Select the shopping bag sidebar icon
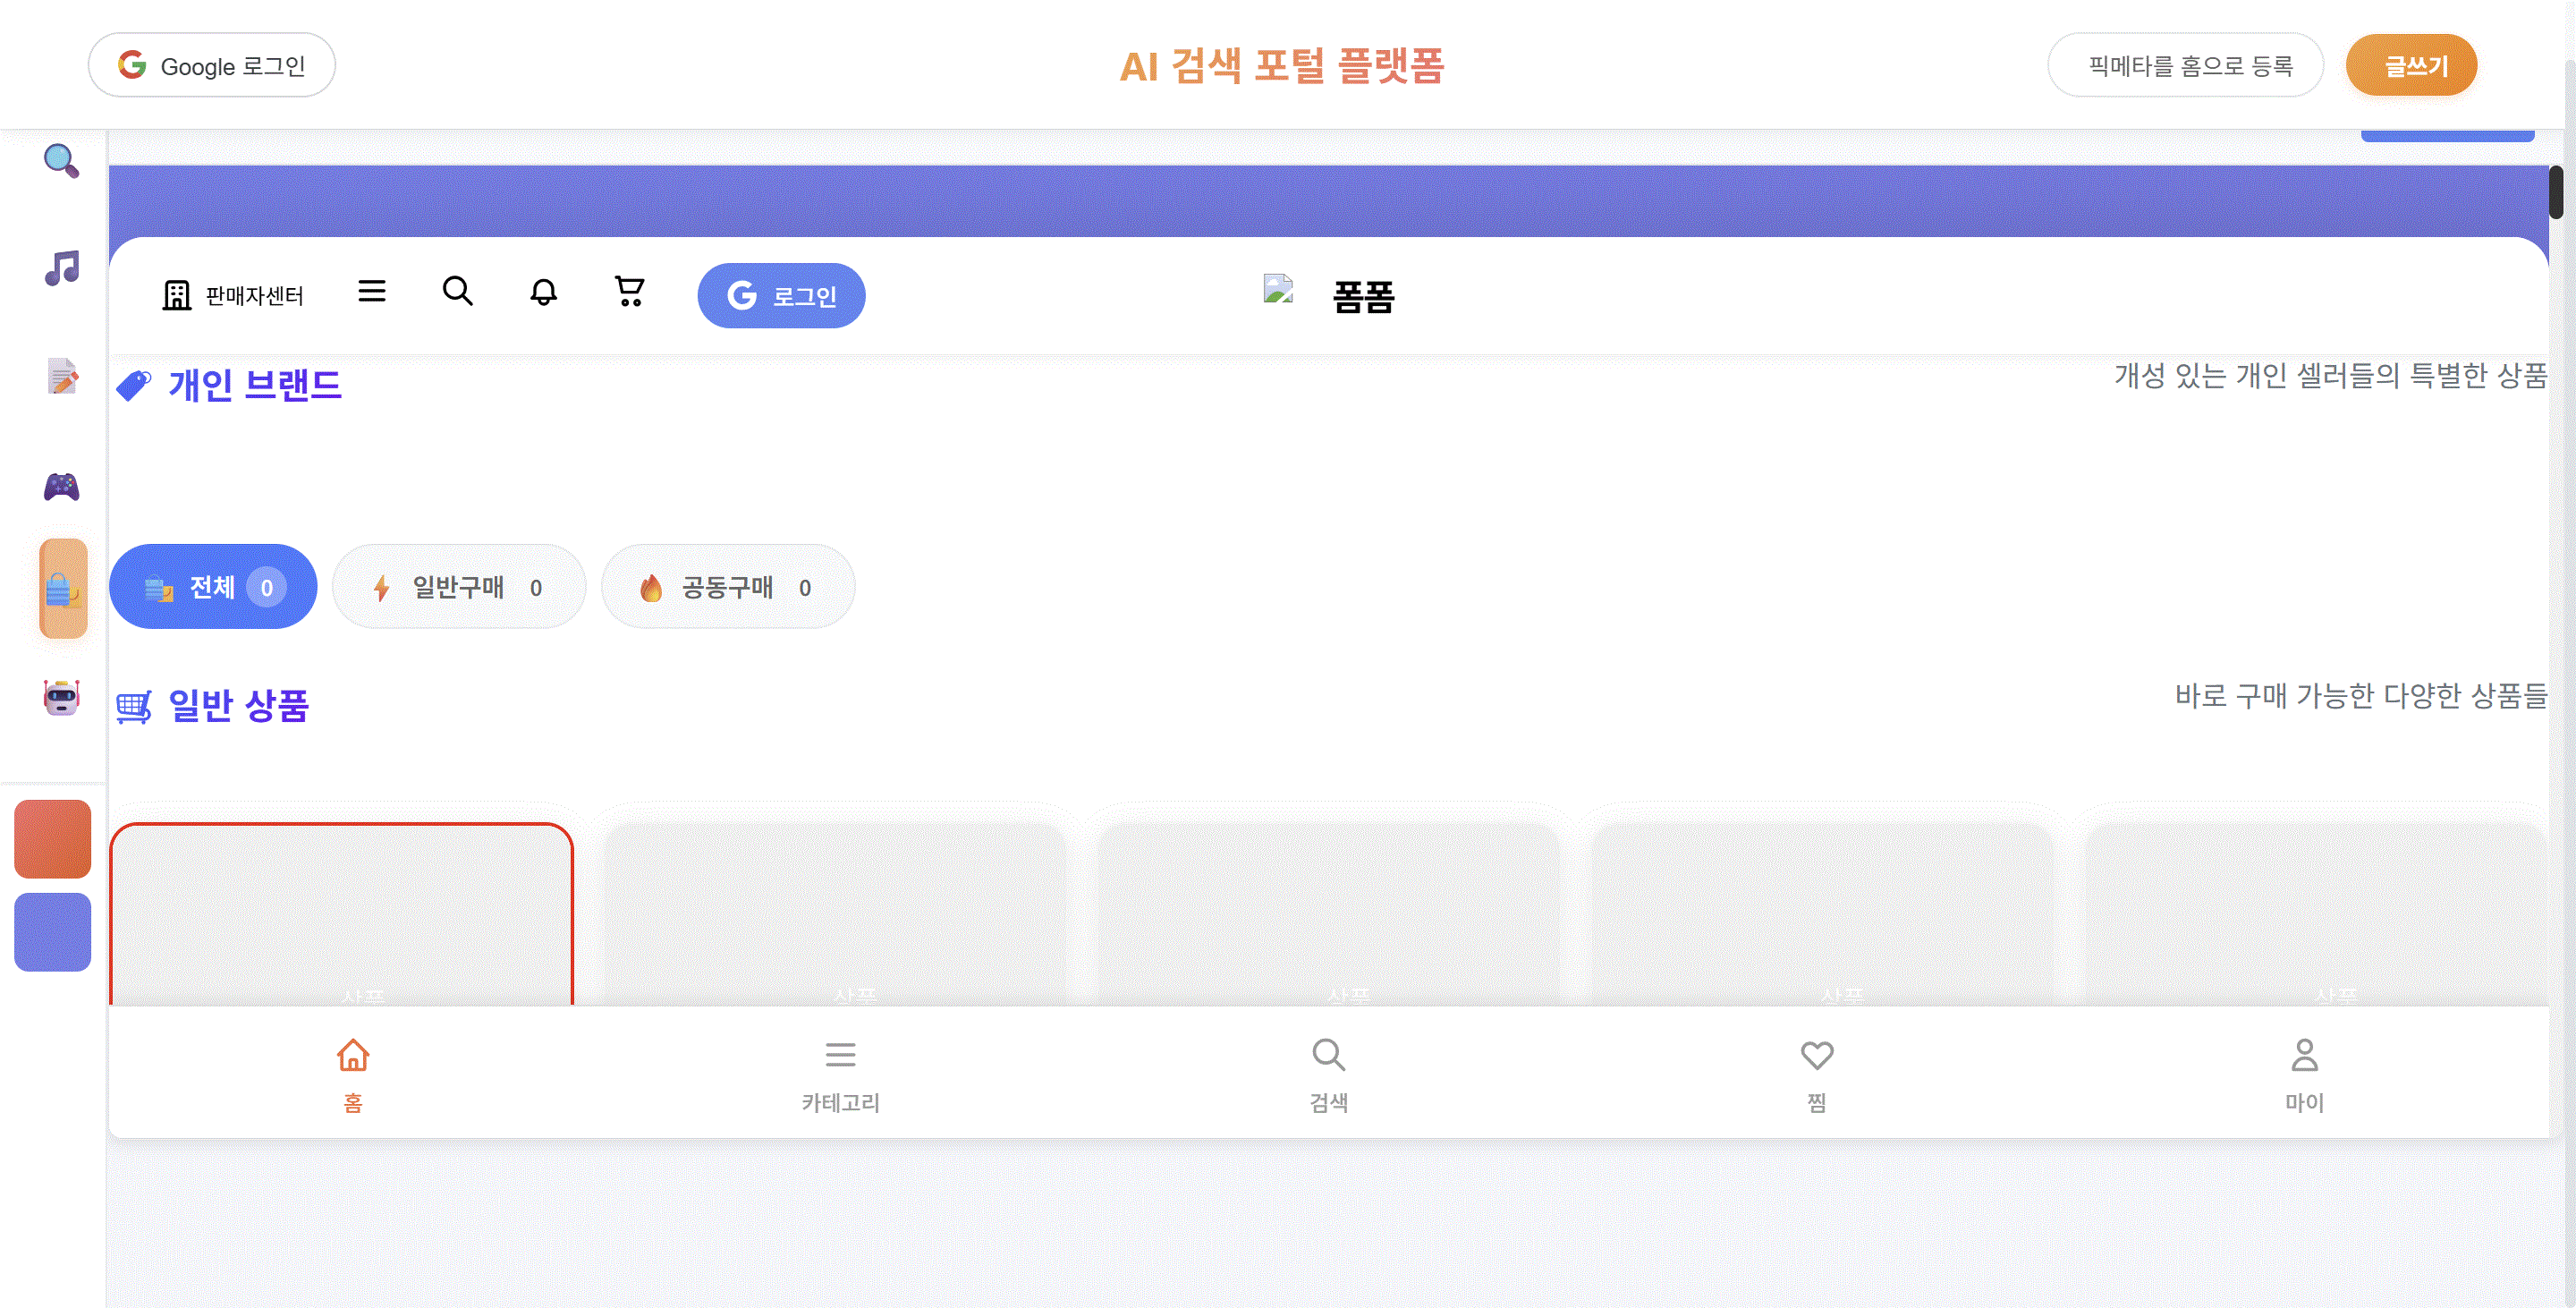Image resolution: width=2576 pixels, height=1308 pixels. [x=63, y=589]
